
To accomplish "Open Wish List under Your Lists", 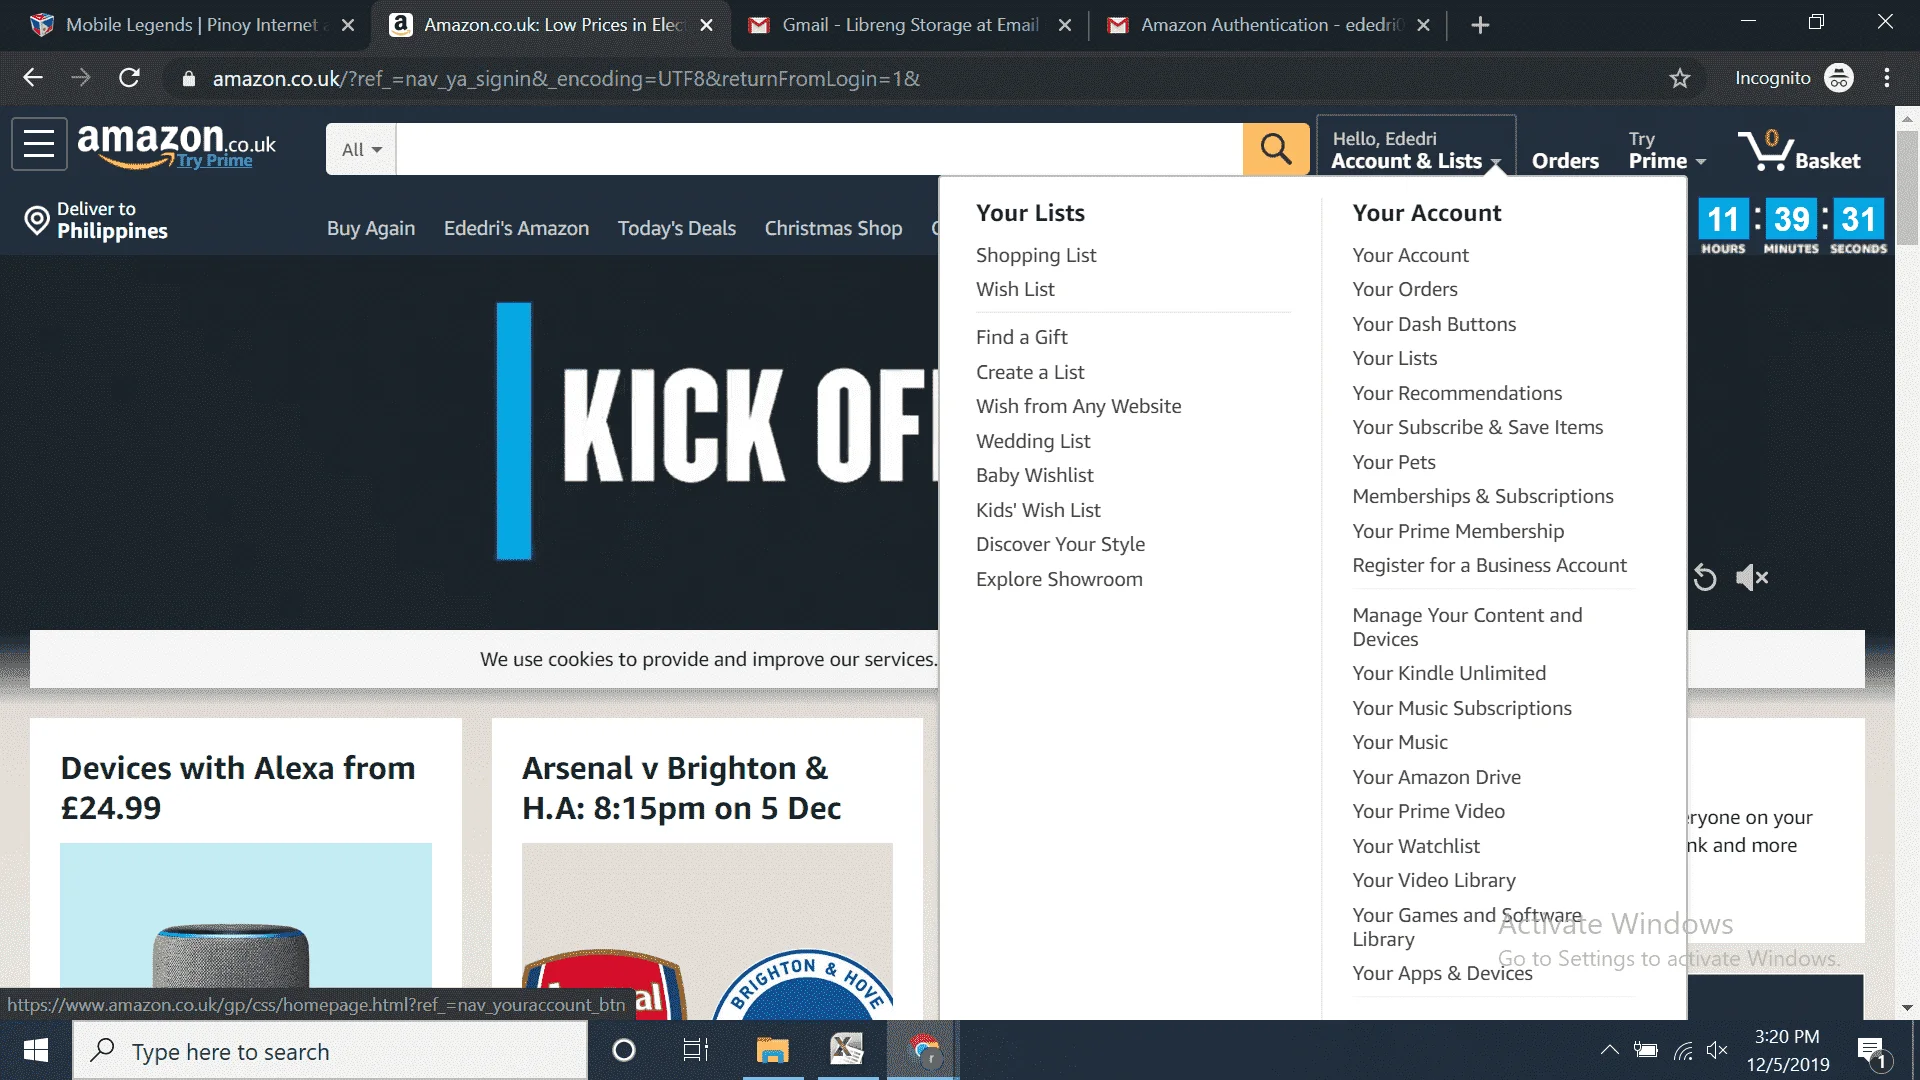I will 1015,289.
